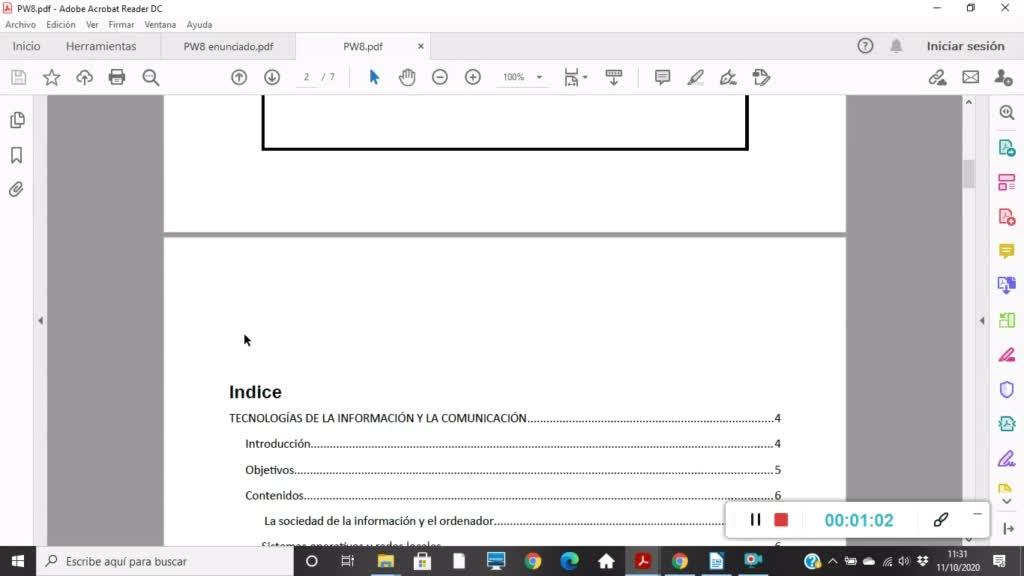This screenshot has width=1024, height=576.
Task: Collapse the right tools pane icon at bottom
Action: [x=1008, y=528]
